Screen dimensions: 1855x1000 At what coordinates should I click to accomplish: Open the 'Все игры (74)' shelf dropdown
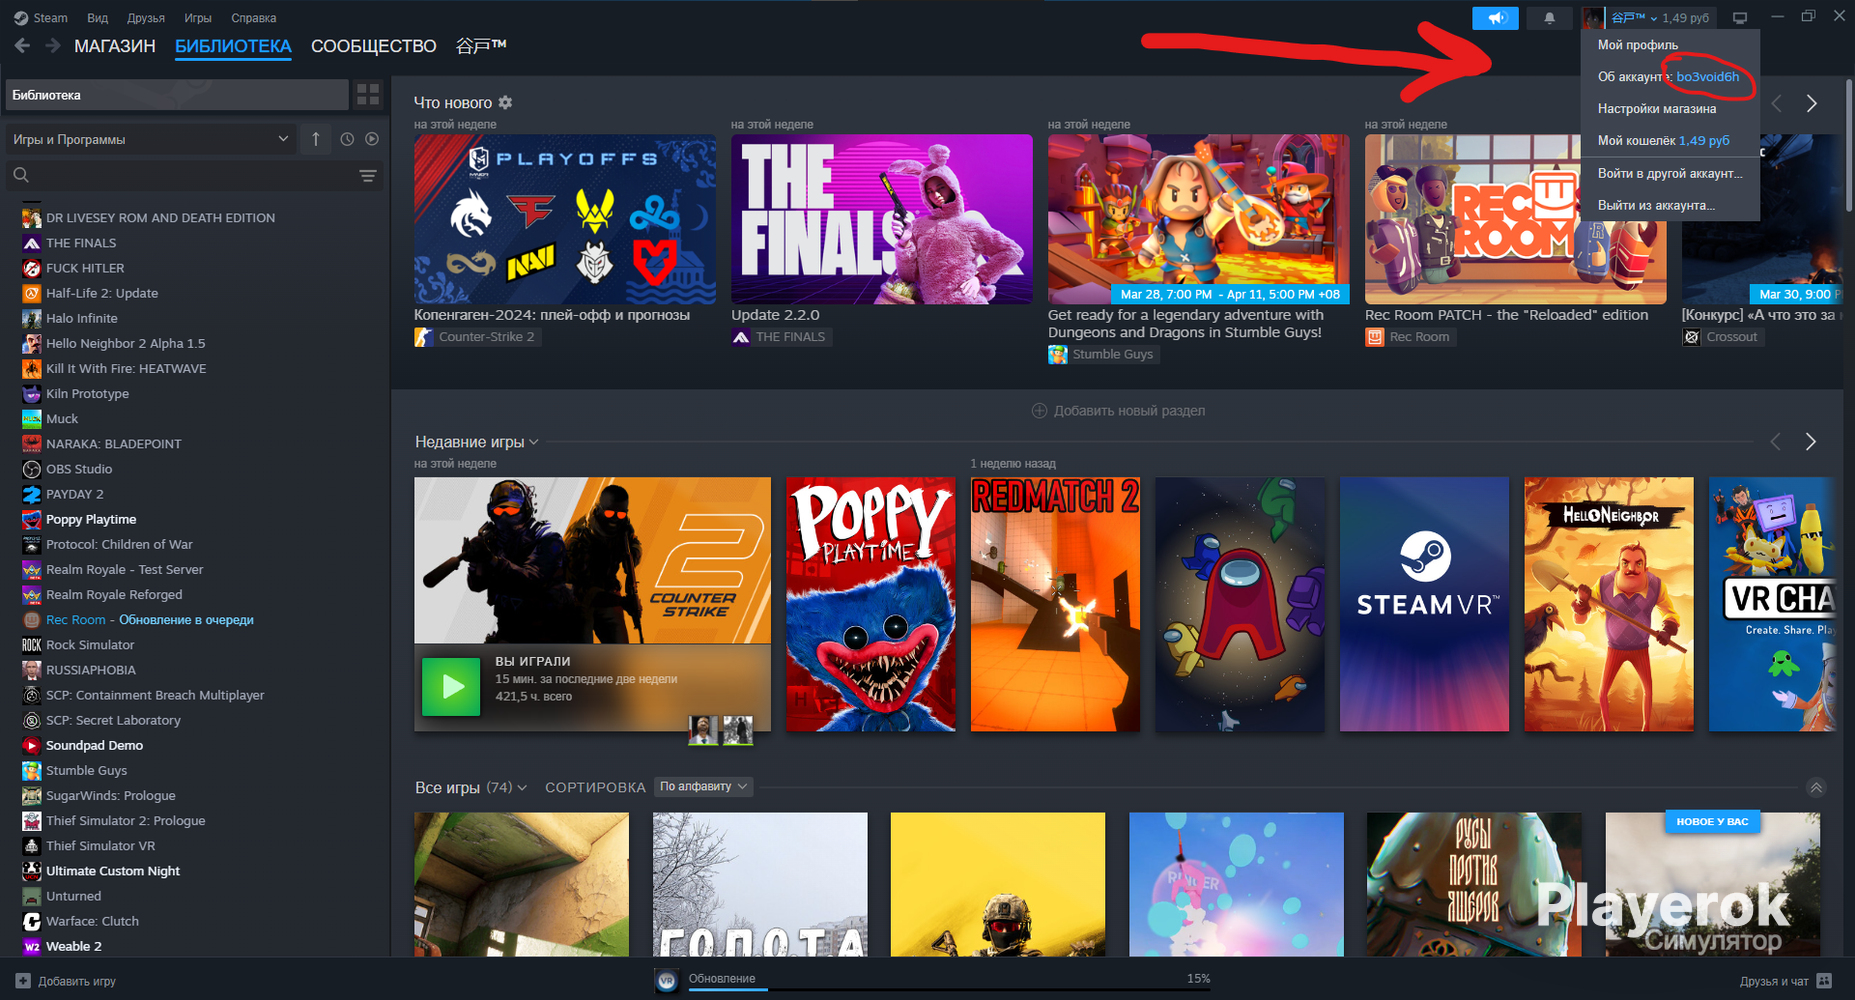tap(471, 788)
